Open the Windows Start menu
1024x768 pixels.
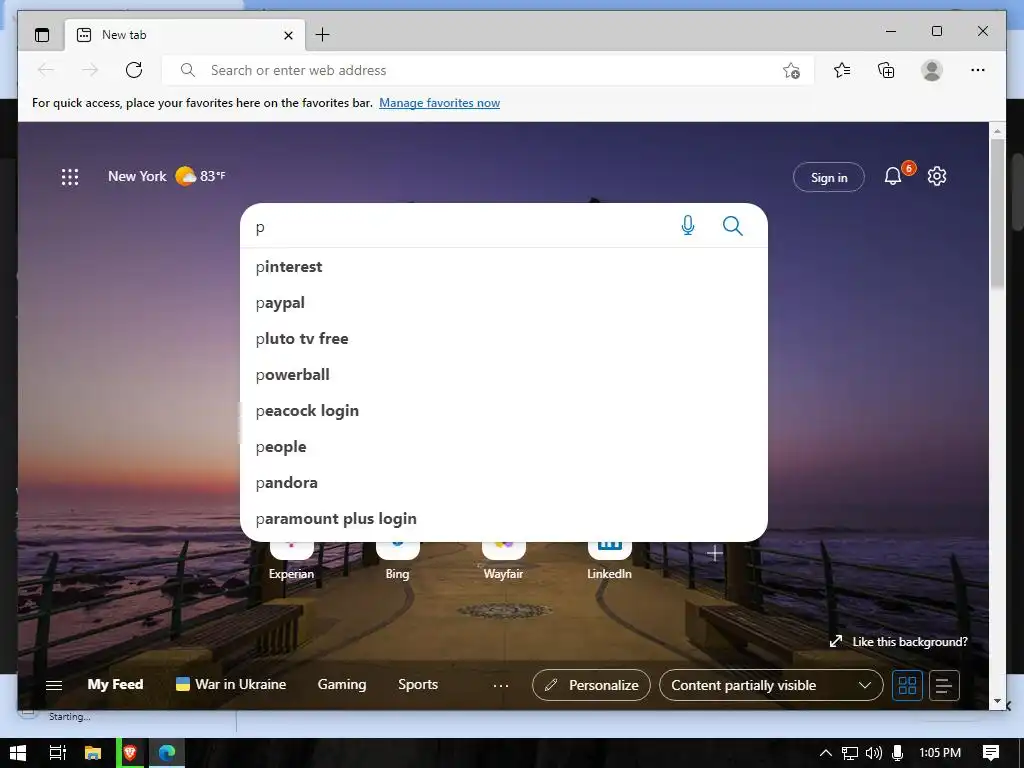click(x=18, y=753)
